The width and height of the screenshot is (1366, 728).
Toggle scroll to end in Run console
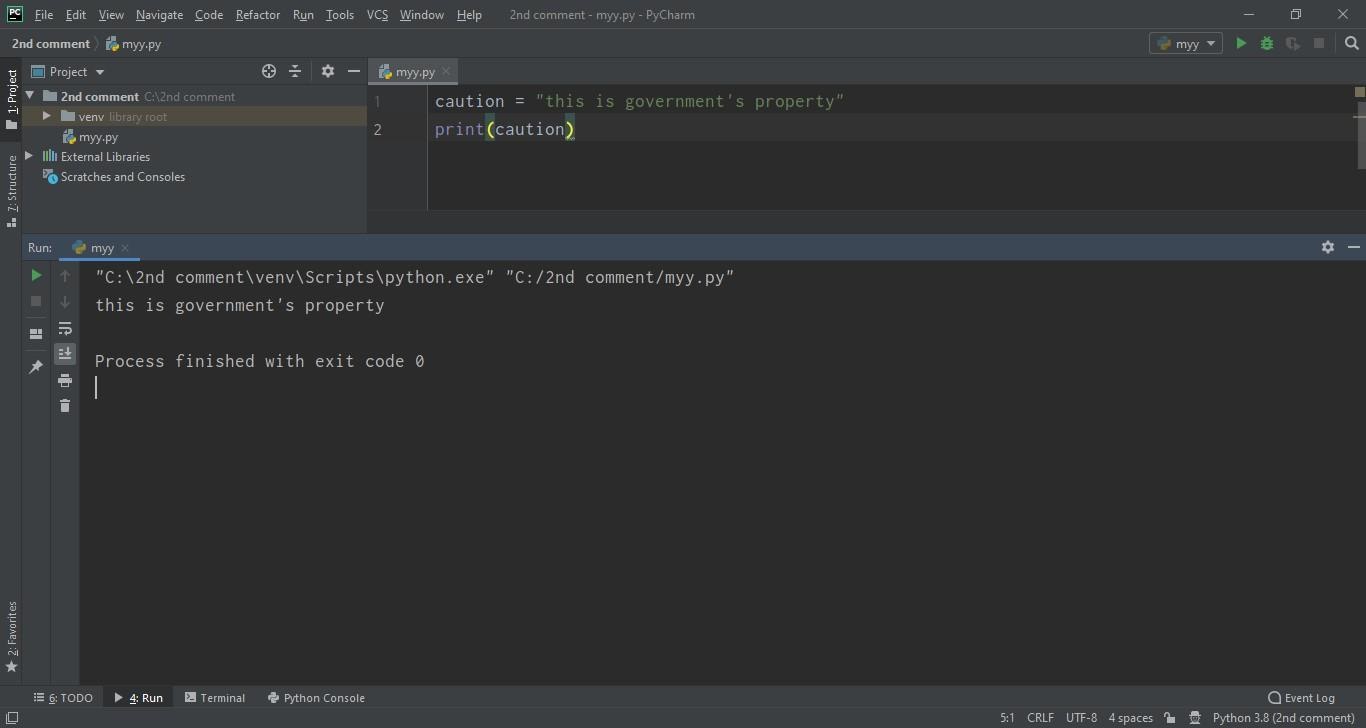coord(65,354)
